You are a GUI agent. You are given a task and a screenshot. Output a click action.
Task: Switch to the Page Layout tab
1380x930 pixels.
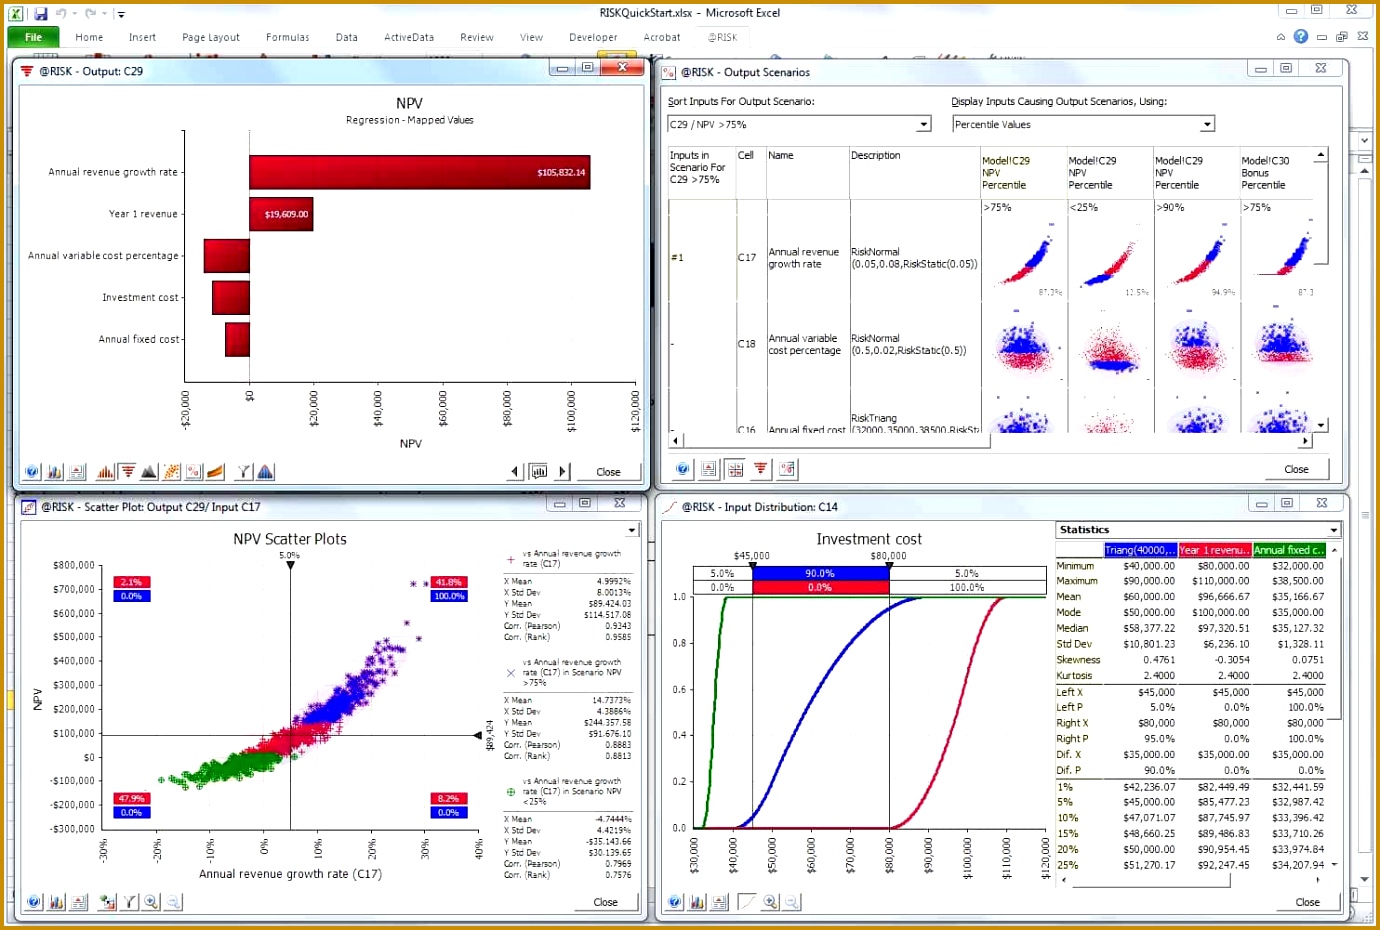211,37
